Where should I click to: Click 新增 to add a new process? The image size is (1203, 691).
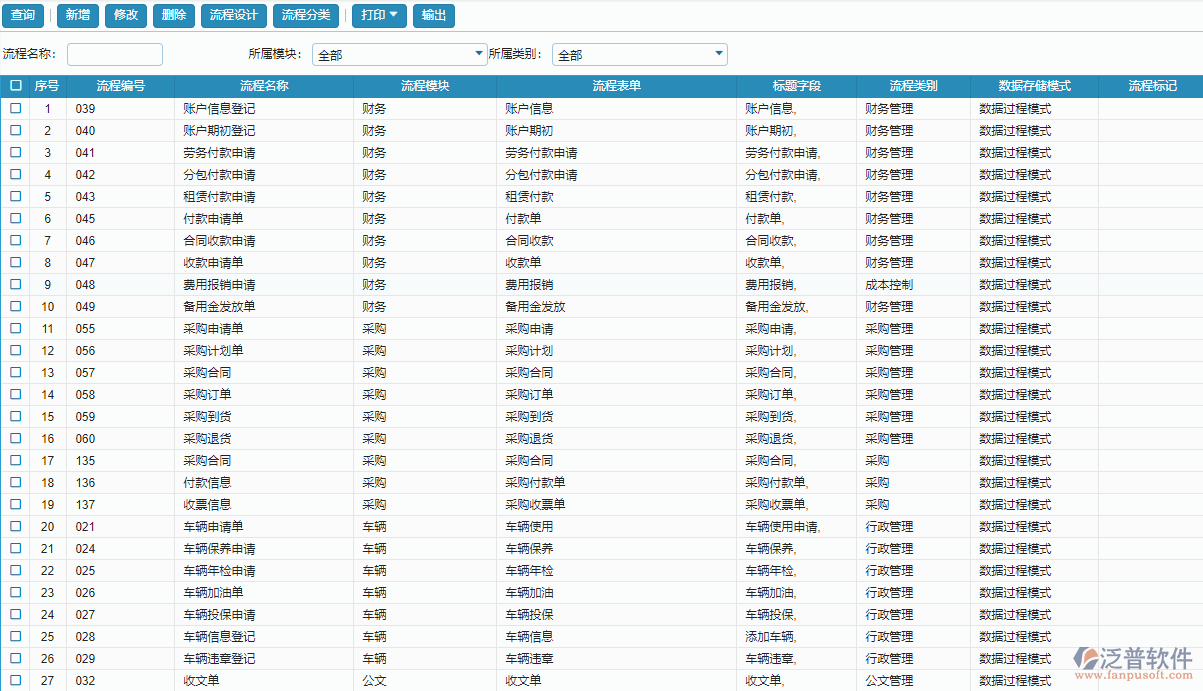76,15
